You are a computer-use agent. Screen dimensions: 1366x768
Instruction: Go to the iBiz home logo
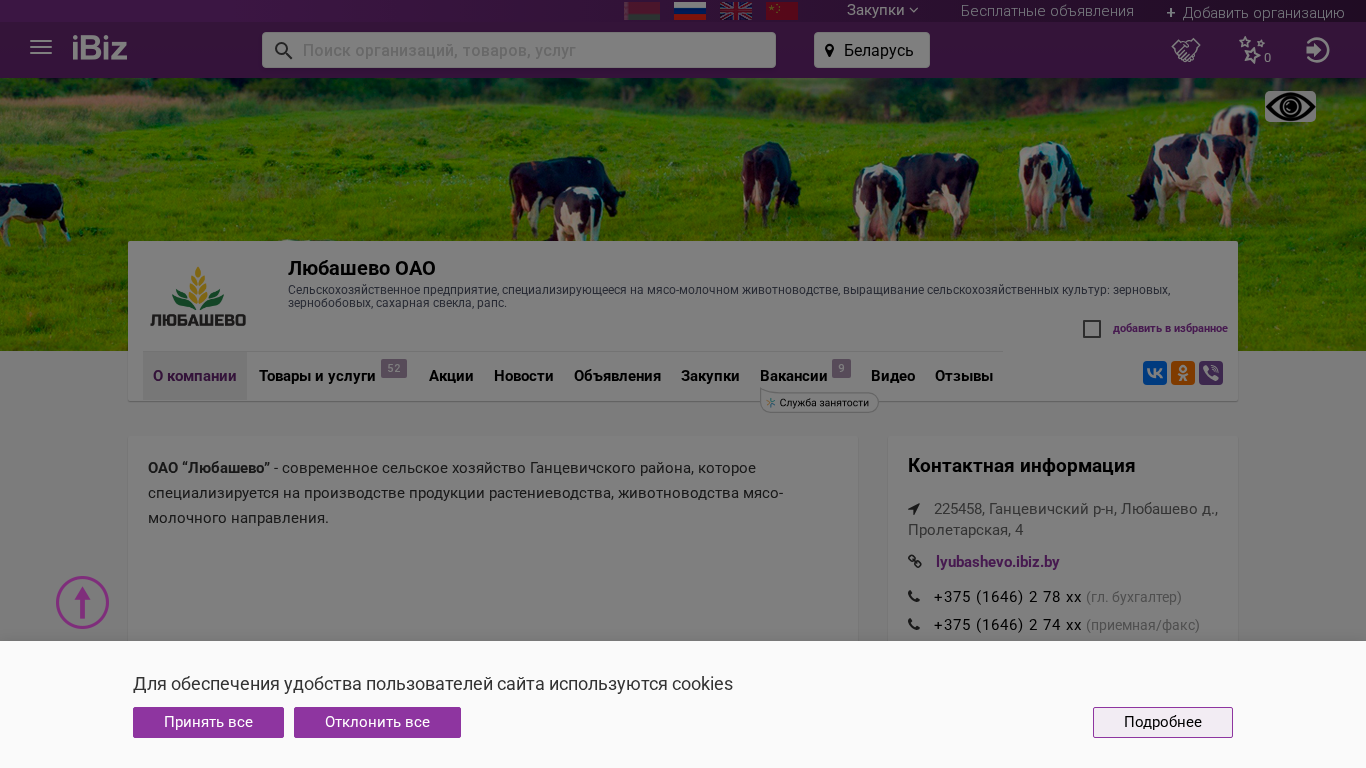click(x=100, y=48)
